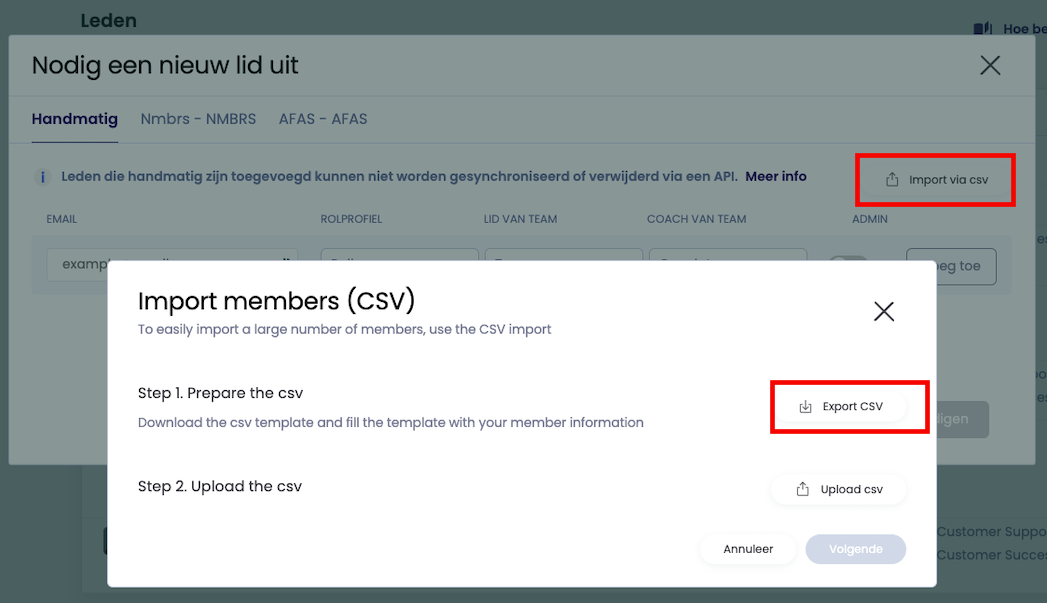Follow the Meer info link
The width and height of the screenshot is (1047, 603).
point(776,176)
